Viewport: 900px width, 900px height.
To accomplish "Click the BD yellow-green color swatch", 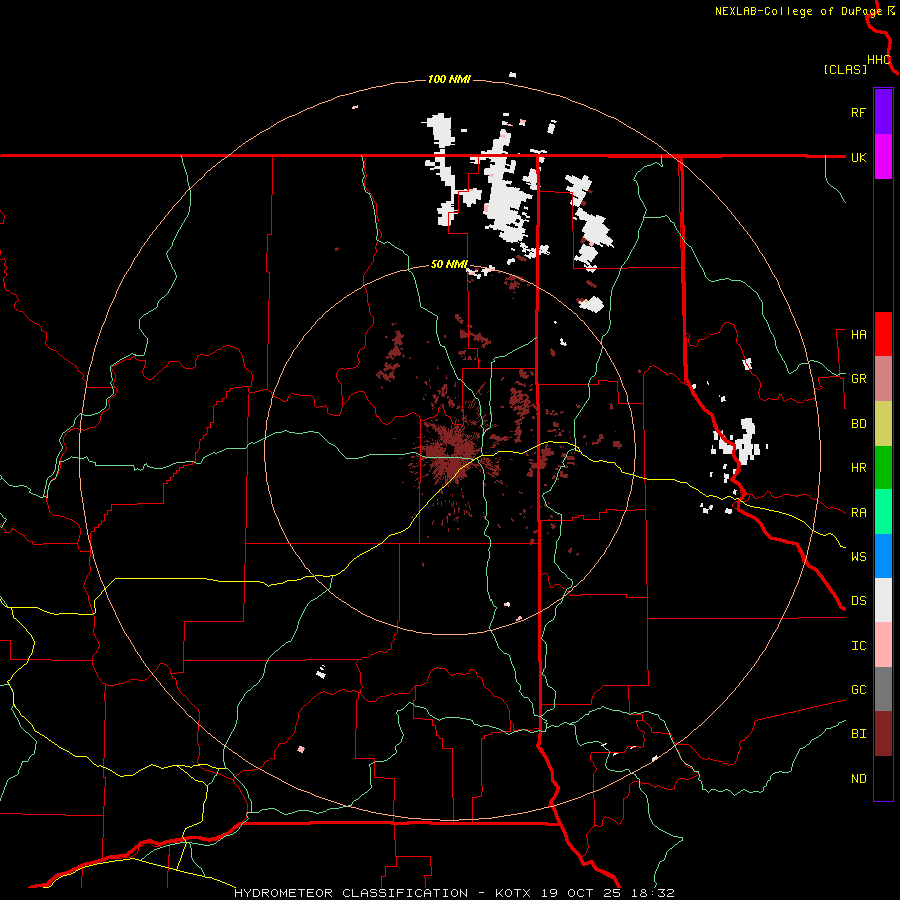I will pyautogui.click(x=883, y=423).
